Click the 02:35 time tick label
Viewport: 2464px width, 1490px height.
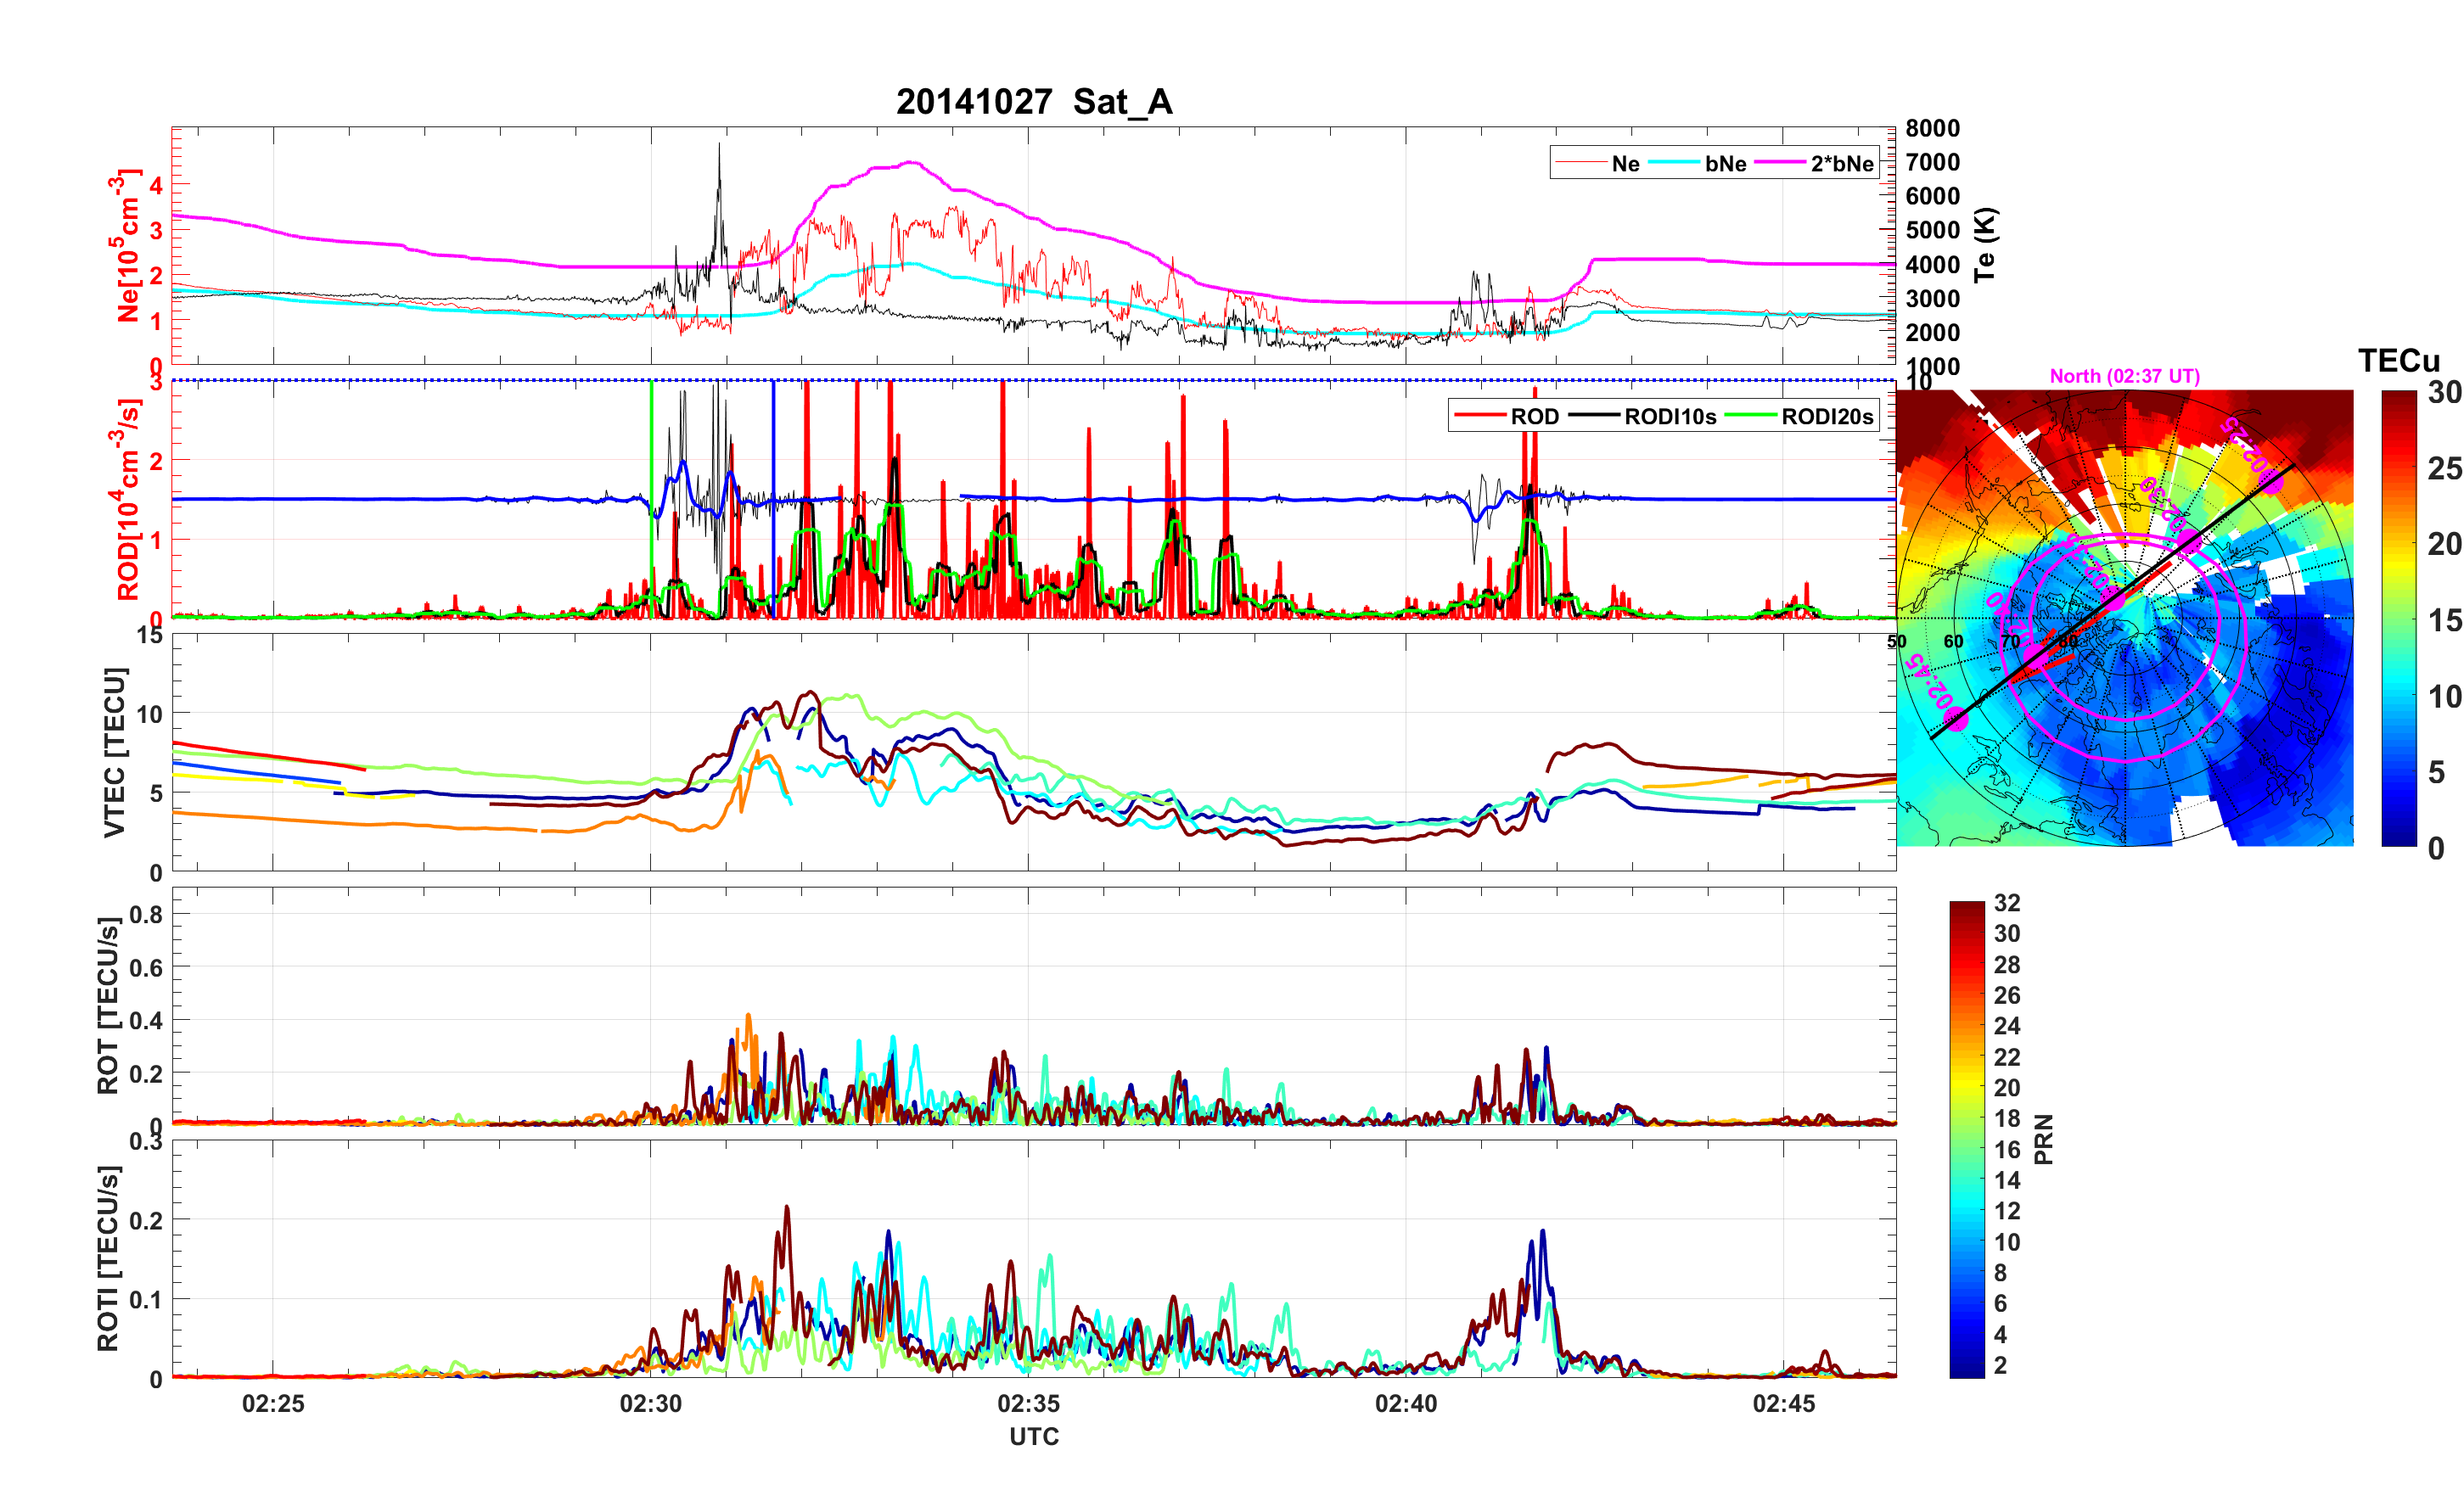[1028, 1403]
